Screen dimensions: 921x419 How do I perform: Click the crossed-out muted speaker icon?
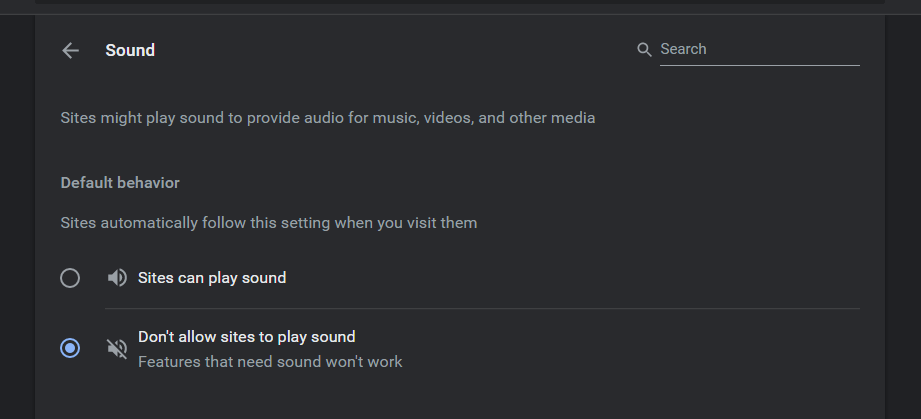[x=117, y=348]
